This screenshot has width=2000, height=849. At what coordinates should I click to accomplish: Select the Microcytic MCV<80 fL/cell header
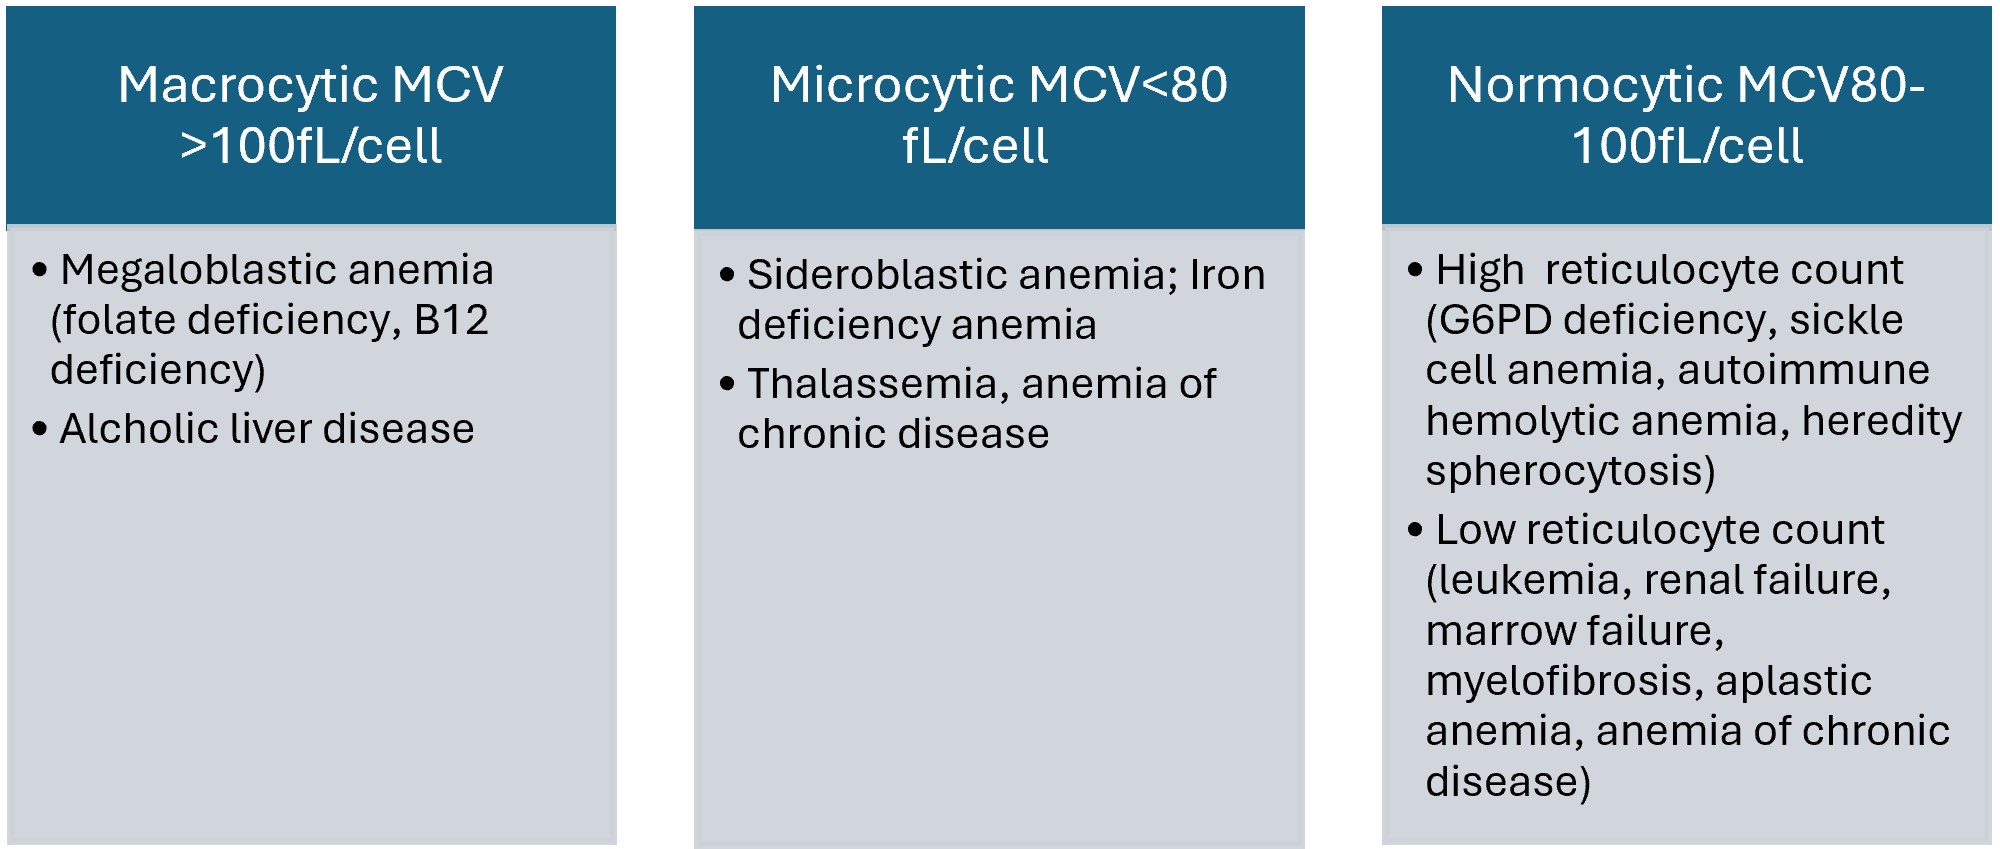[999, 117]
